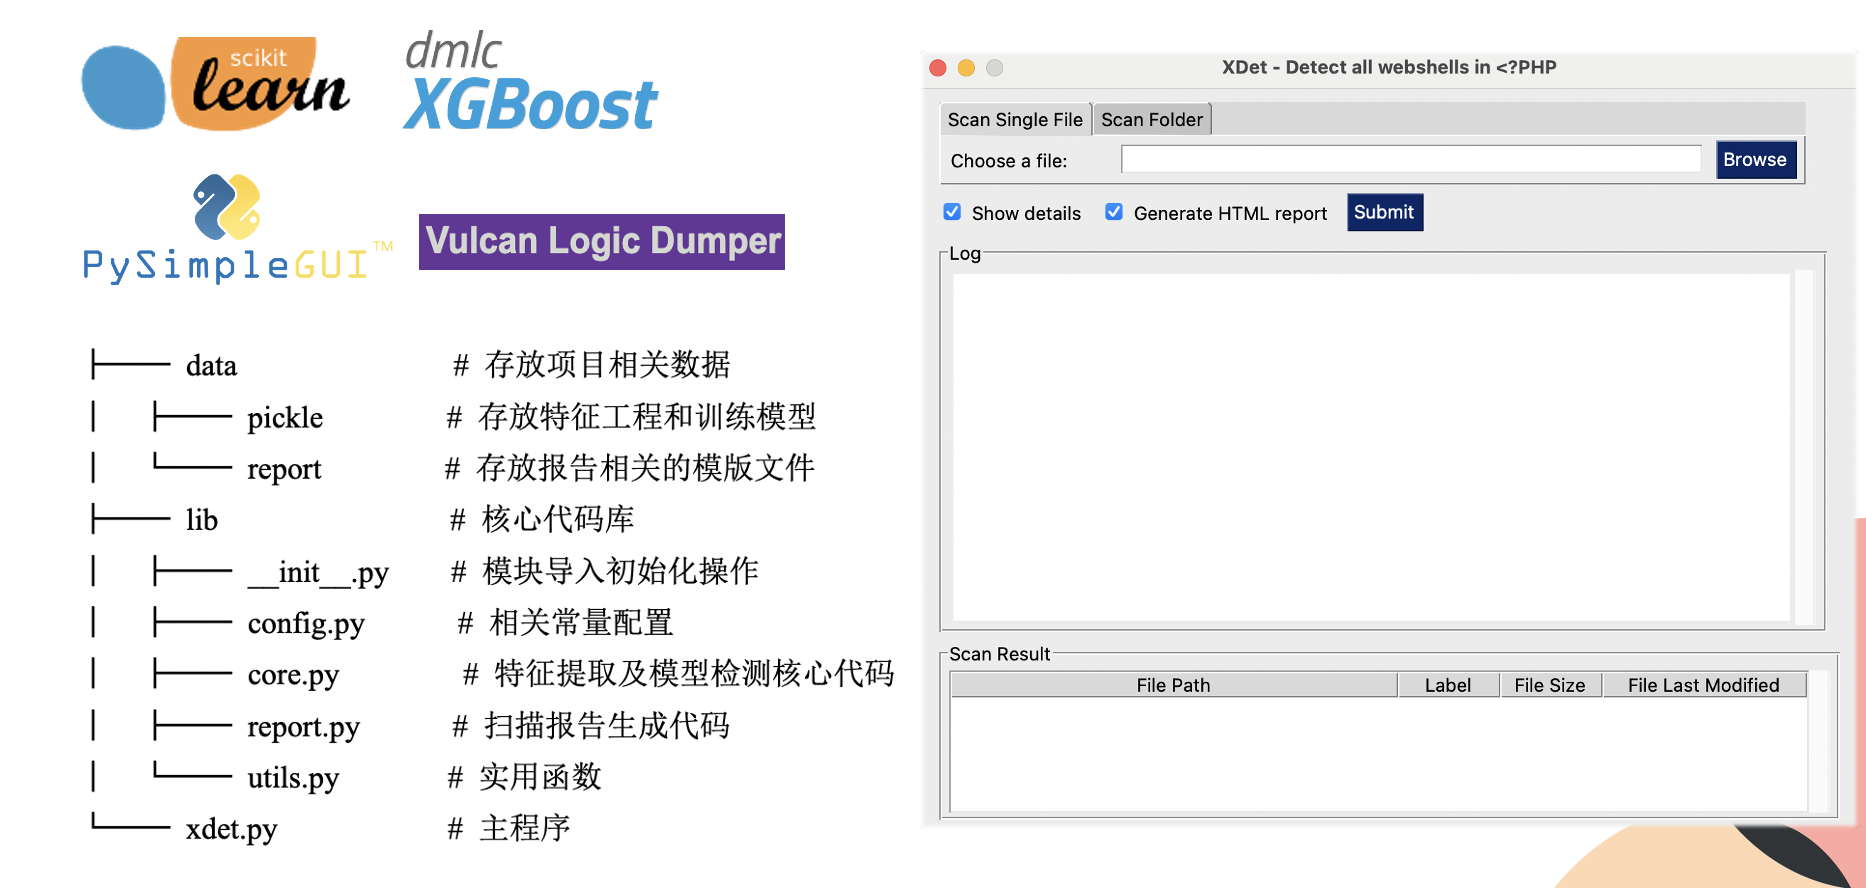Screen dimensions: 1866x888
Task: Click the 'report' folder tree entry
Action: coord(284,470)
